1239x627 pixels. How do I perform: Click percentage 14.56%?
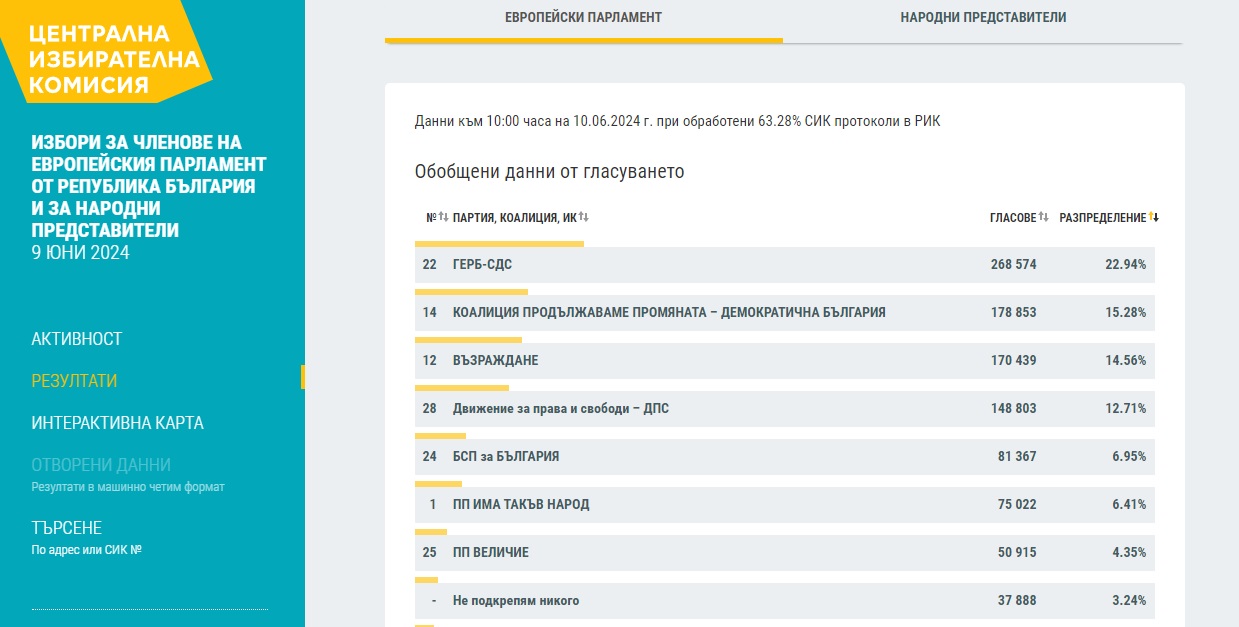(1126, 361)
